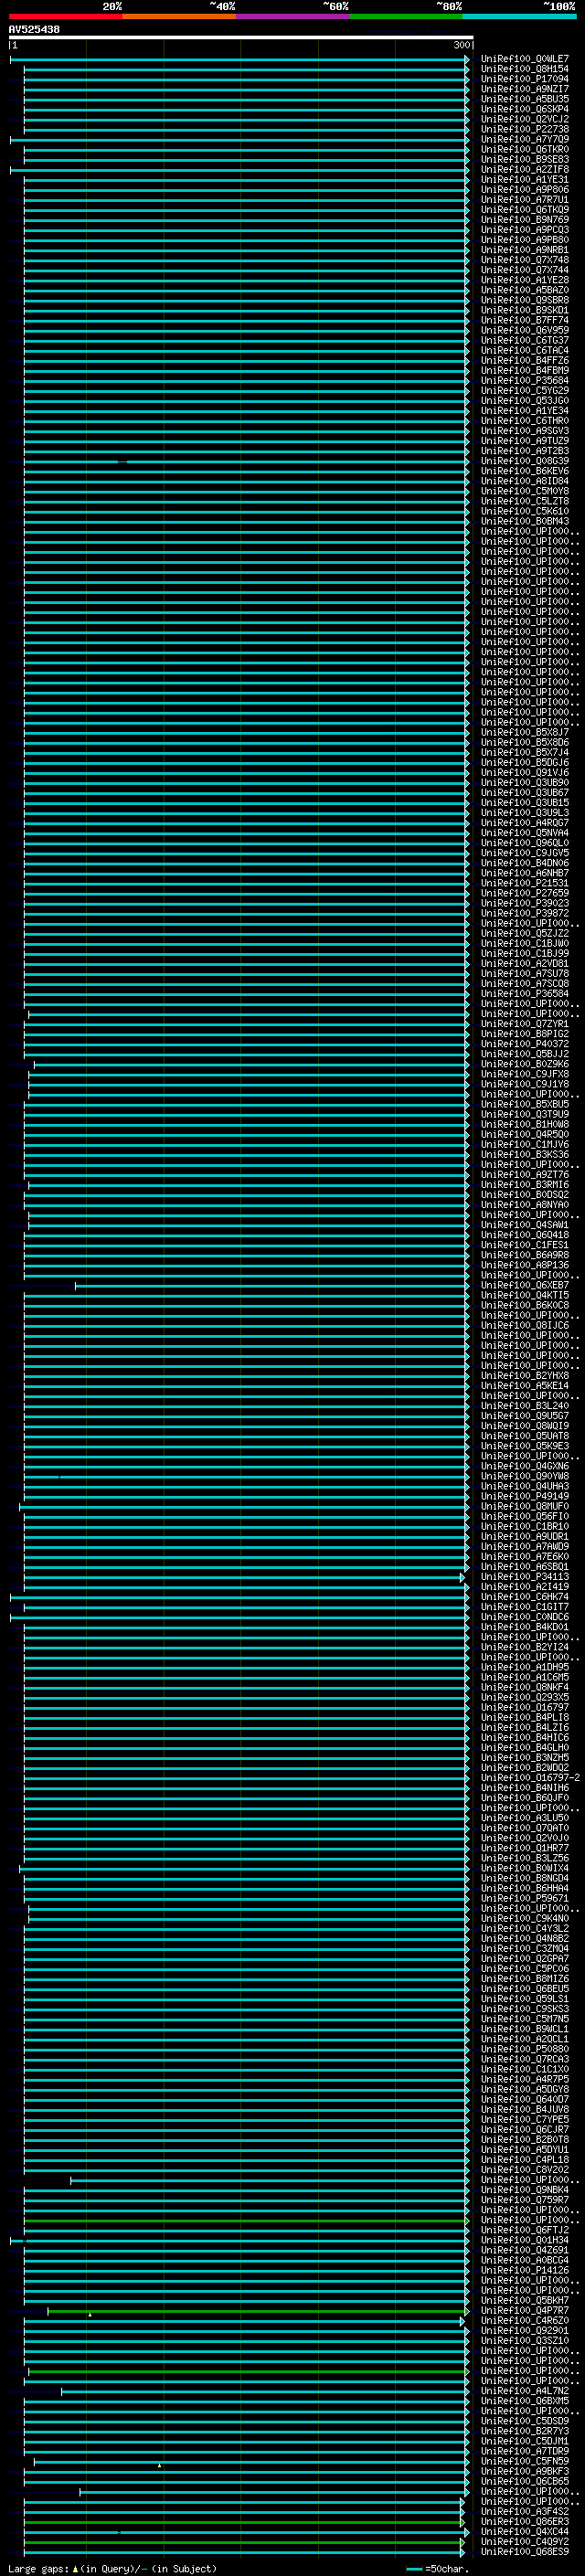Click the UniRef100_Q6XEB7 alignment bar
The width and height of the screenshot is (585, 2576).
pos(272,1285)
